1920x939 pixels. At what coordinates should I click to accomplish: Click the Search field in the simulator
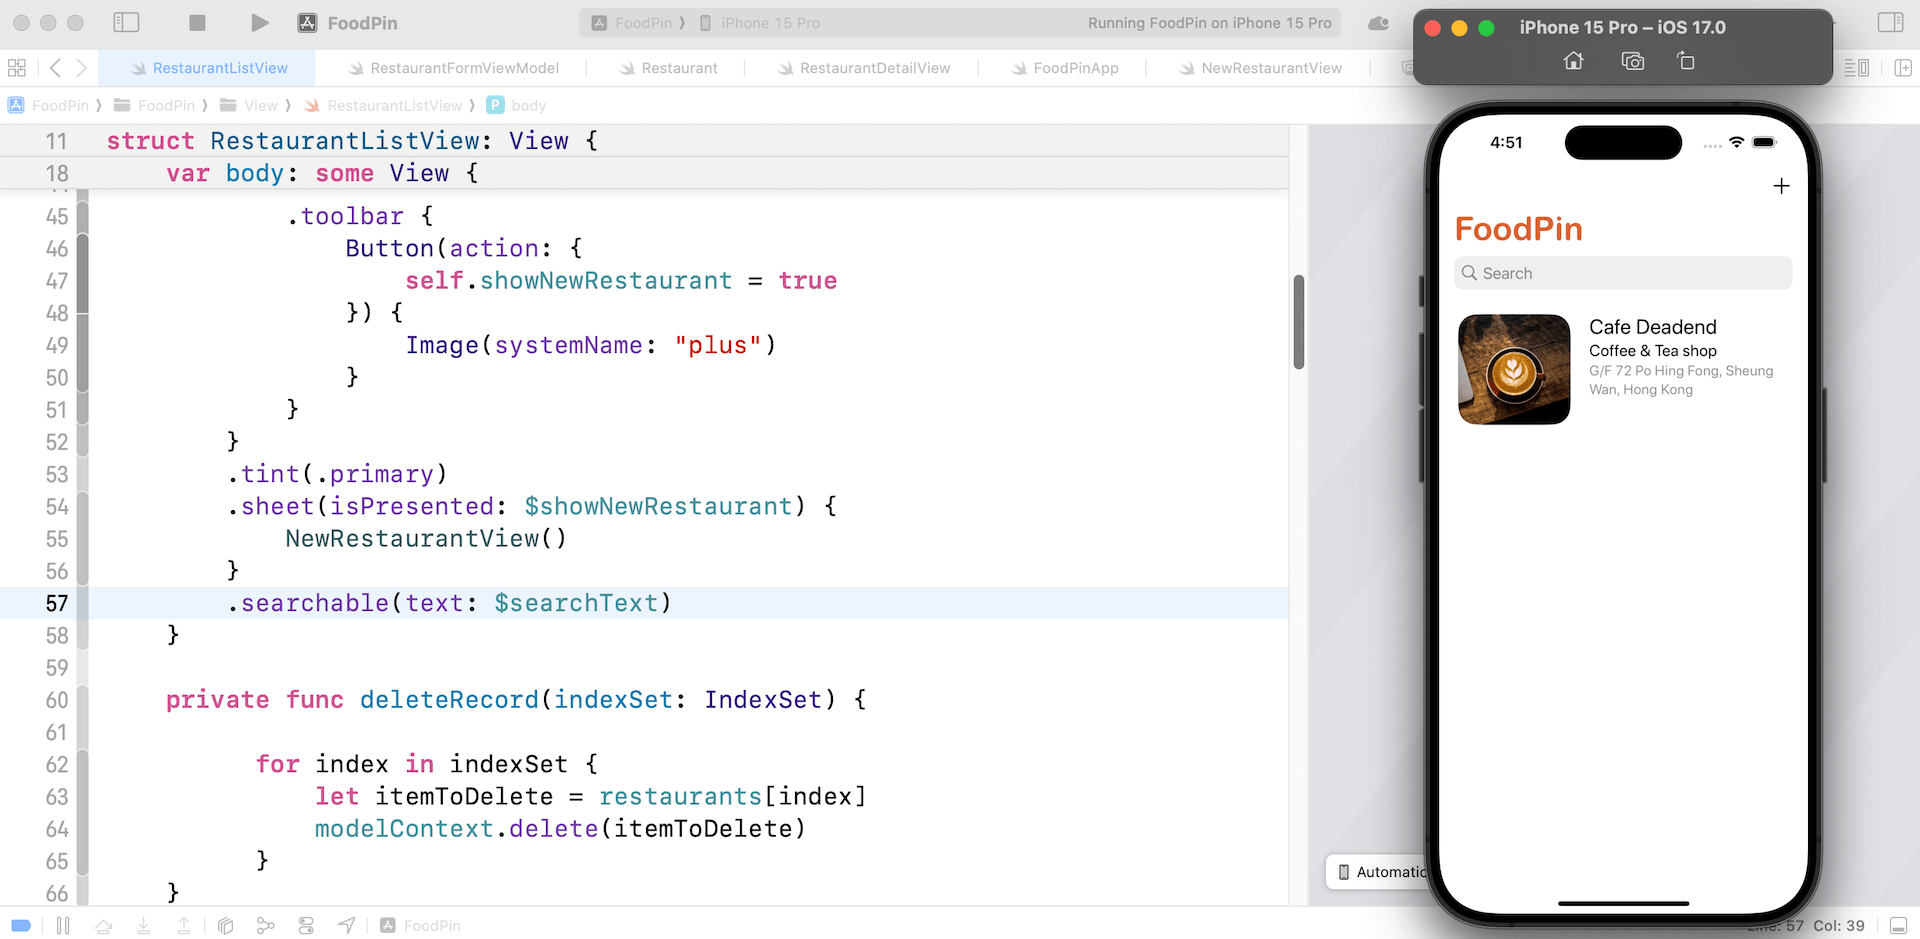(x=1622, y=273)
